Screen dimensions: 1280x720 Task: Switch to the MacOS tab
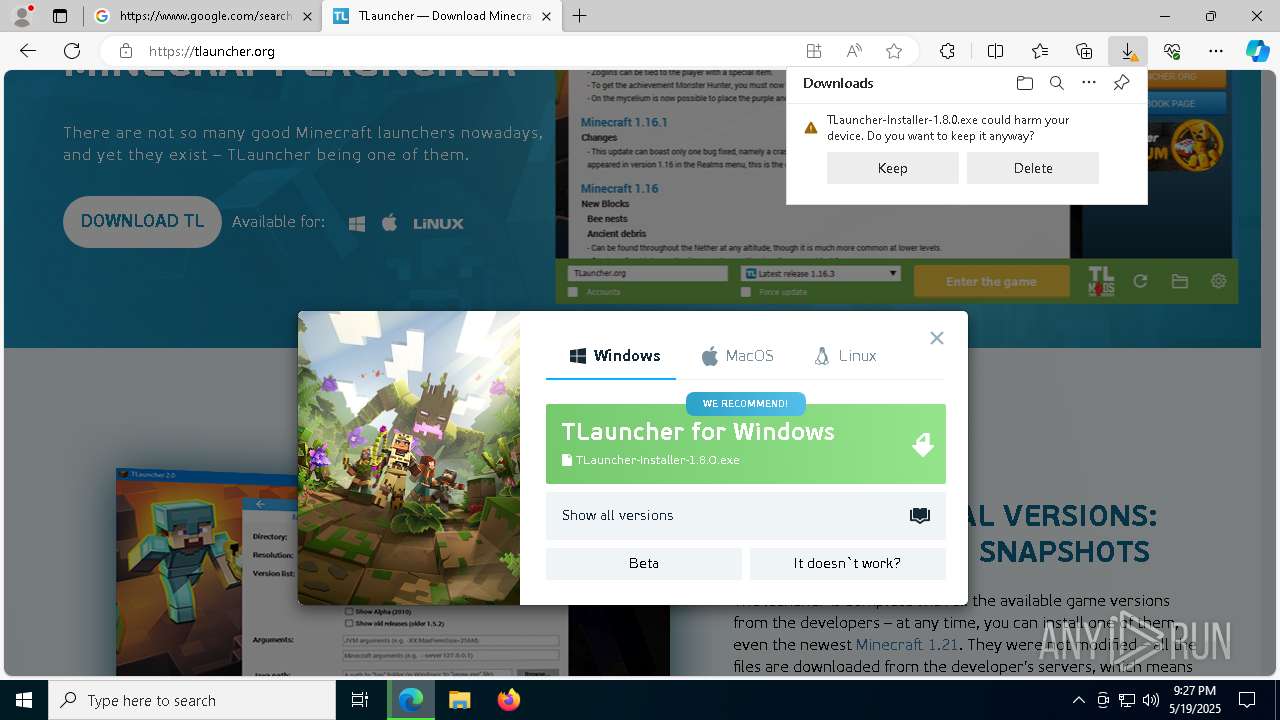pyautogui.click(x=738, y=356)
